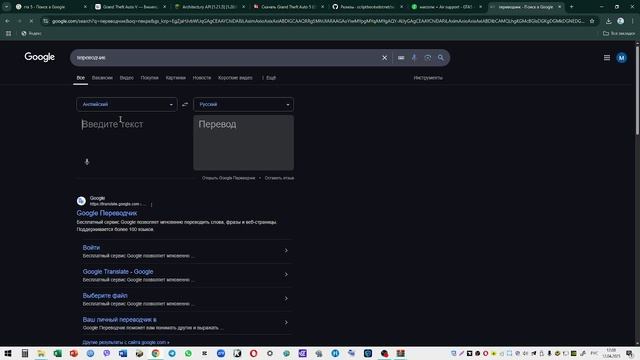Open the Инструменты search tools button
Viewport: 640px width, 360px height.
(x=428, y=78)
